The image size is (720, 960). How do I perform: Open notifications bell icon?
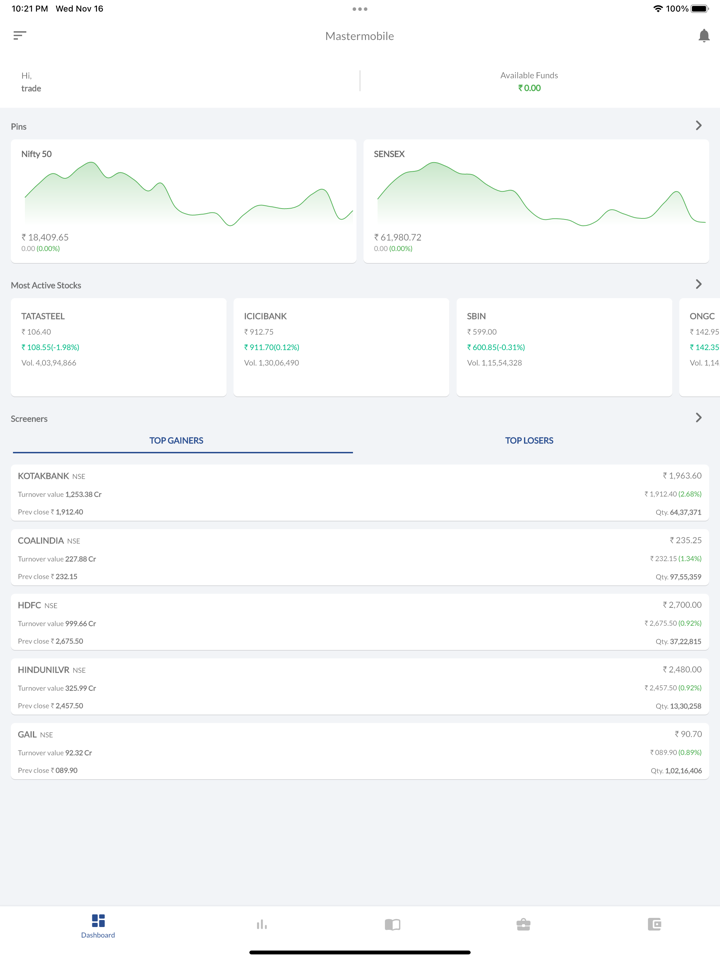click(x=703, y=36)
